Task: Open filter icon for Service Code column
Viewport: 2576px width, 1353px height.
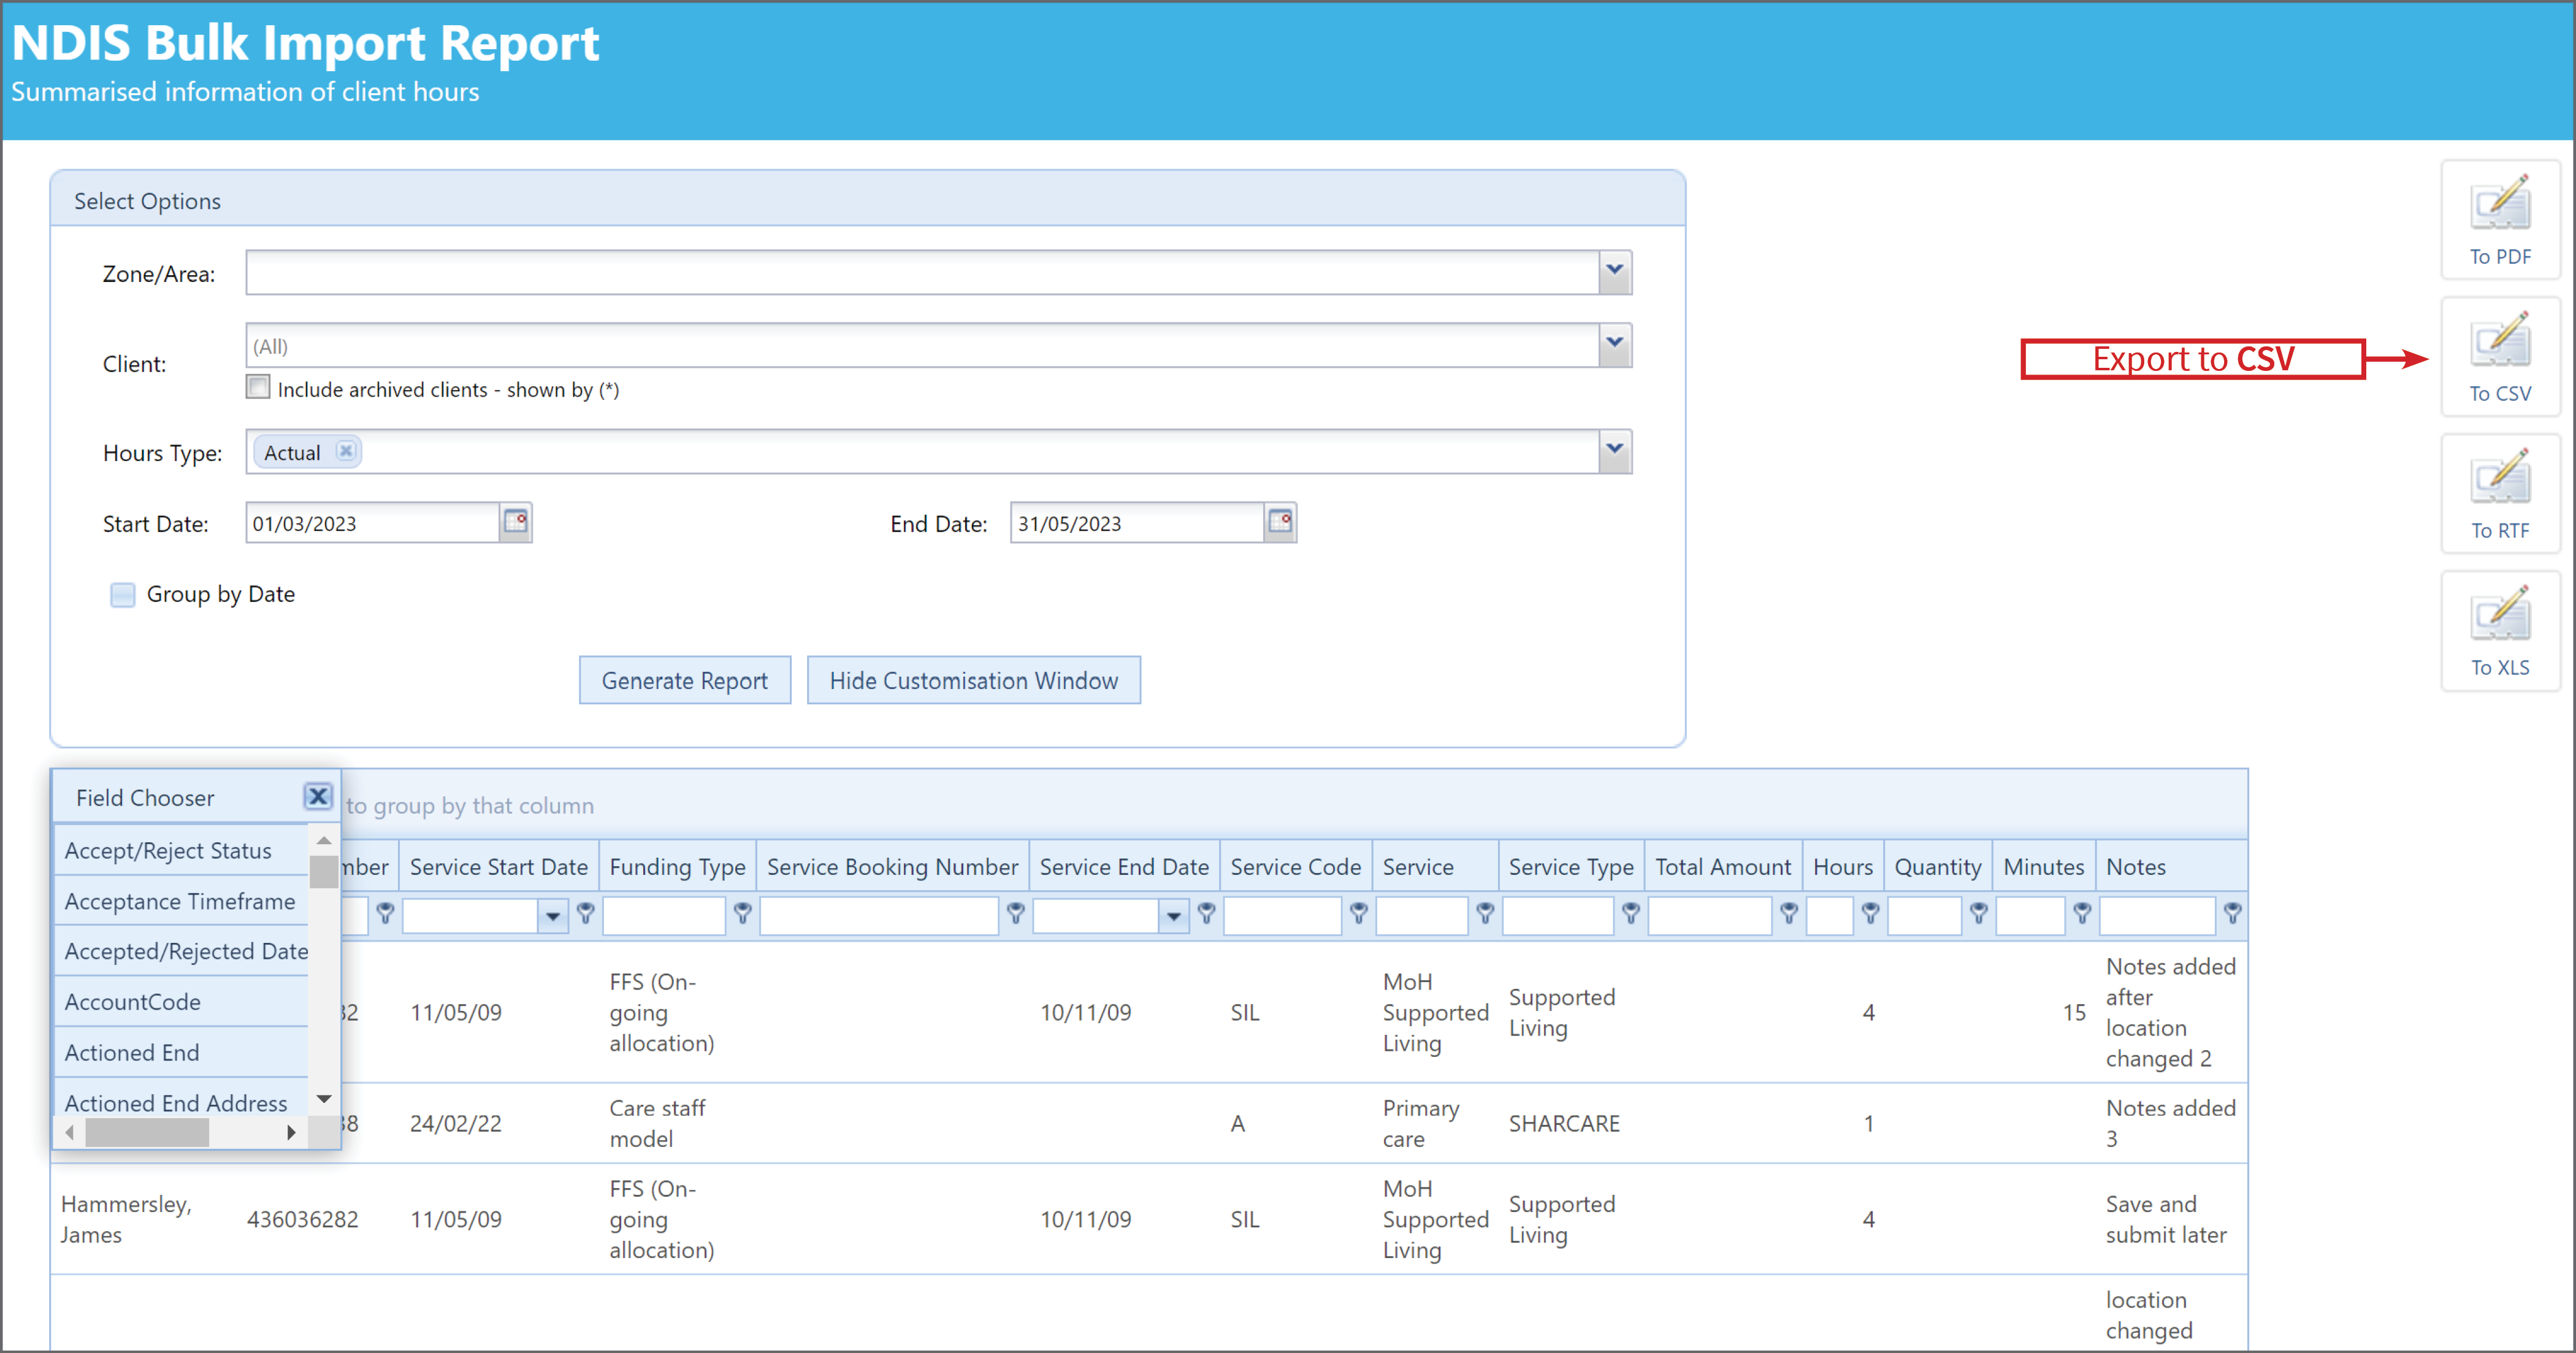Action: 1358,913
